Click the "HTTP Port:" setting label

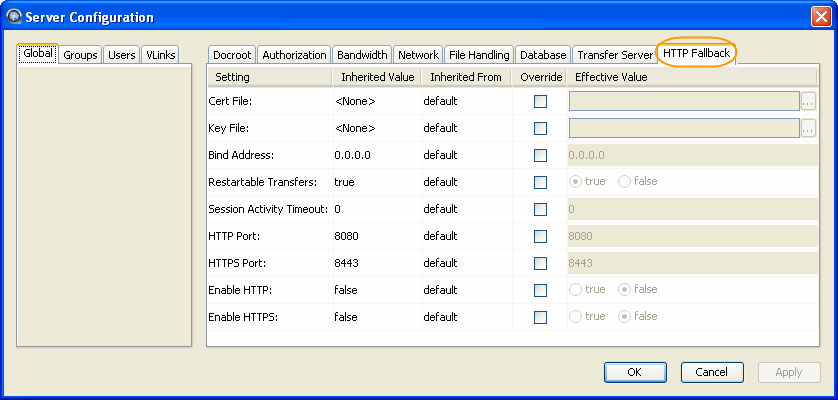[234, 236]
